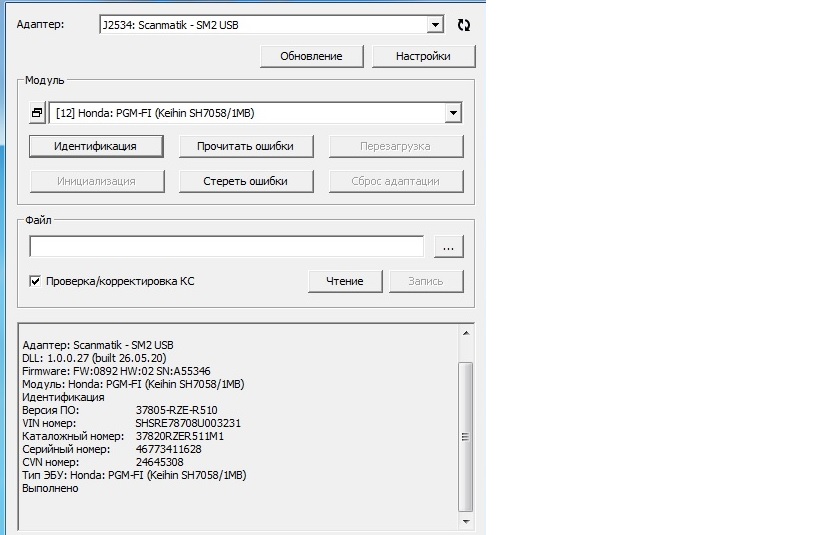Click Прочитать ошибки to read errors

245,146
